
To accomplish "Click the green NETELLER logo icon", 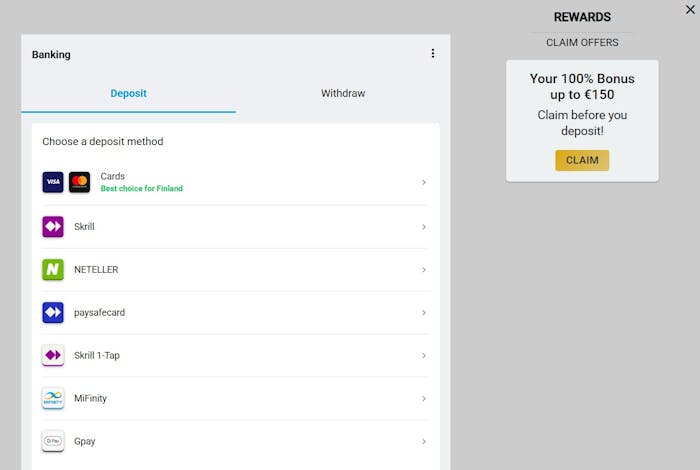I will [x=53, y=270].
